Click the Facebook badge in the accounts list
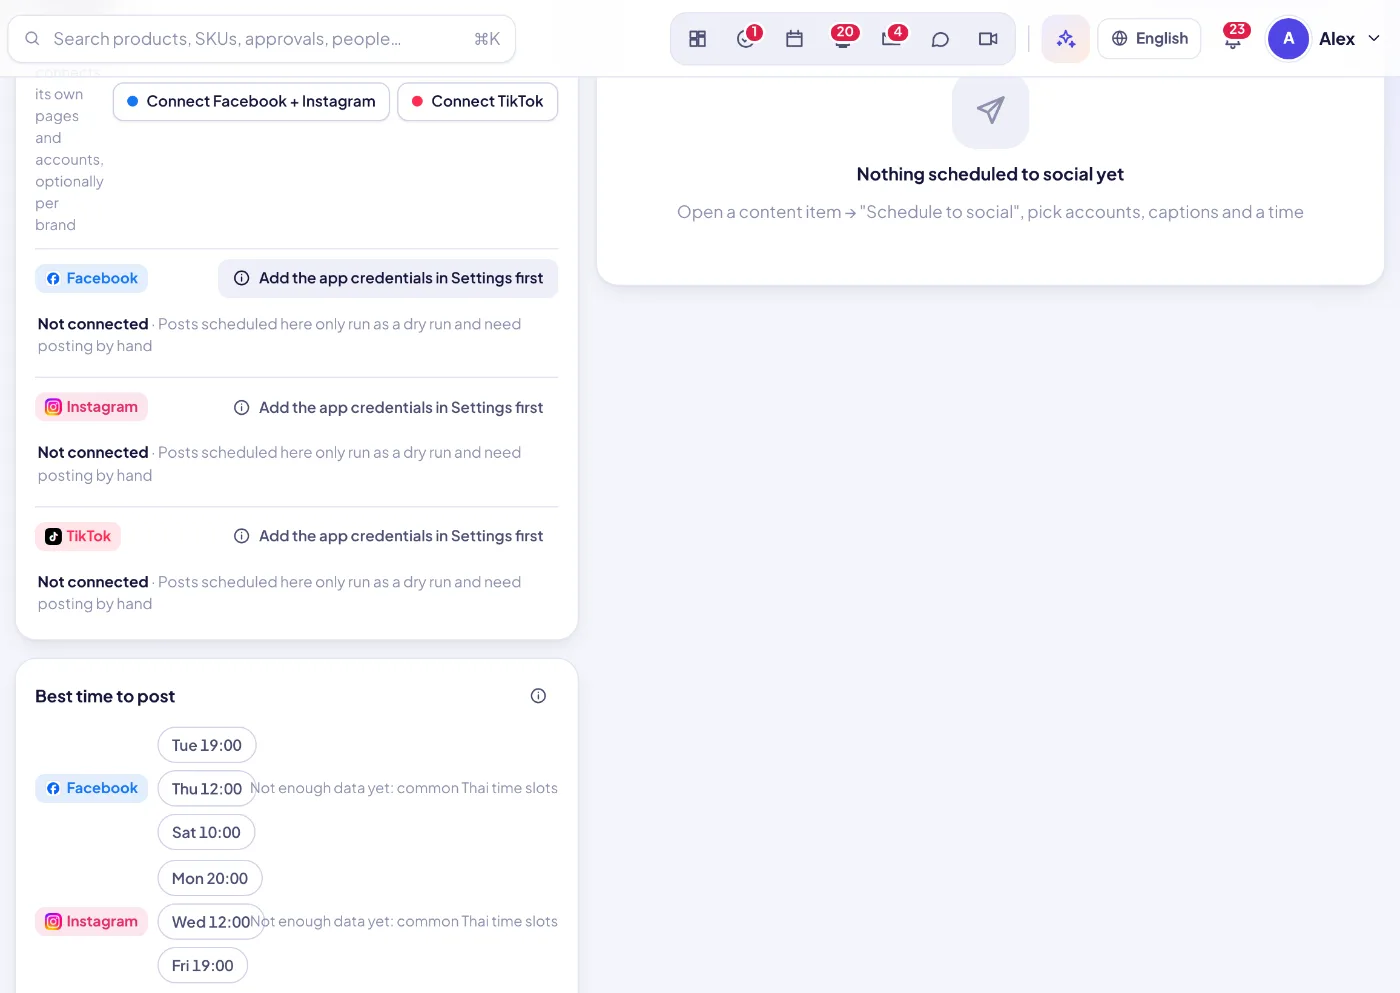This screenshot has width=1400, height=993. 92,279
